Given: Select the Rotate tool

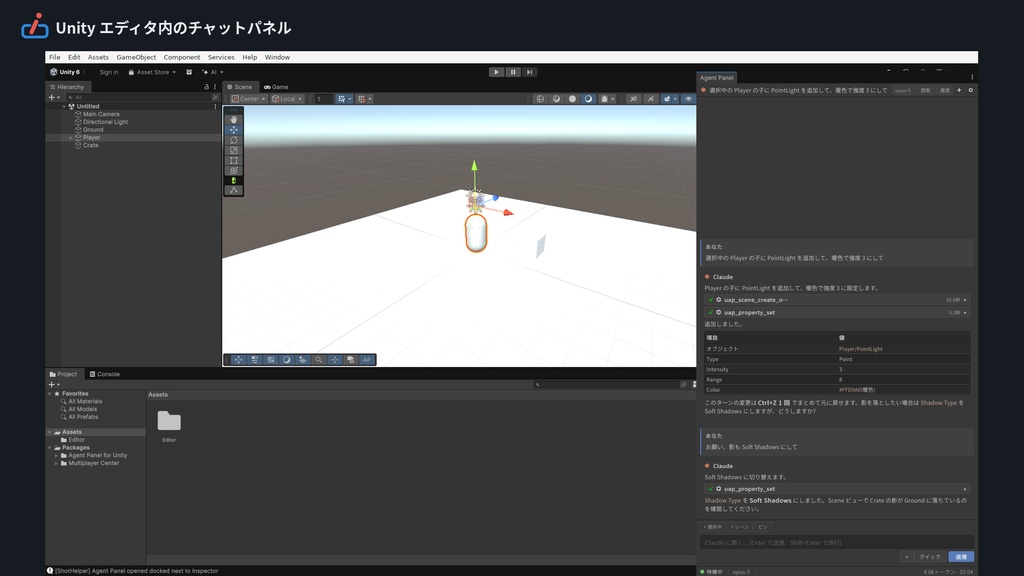Looking at the screenshot, I should click(234, 140).
